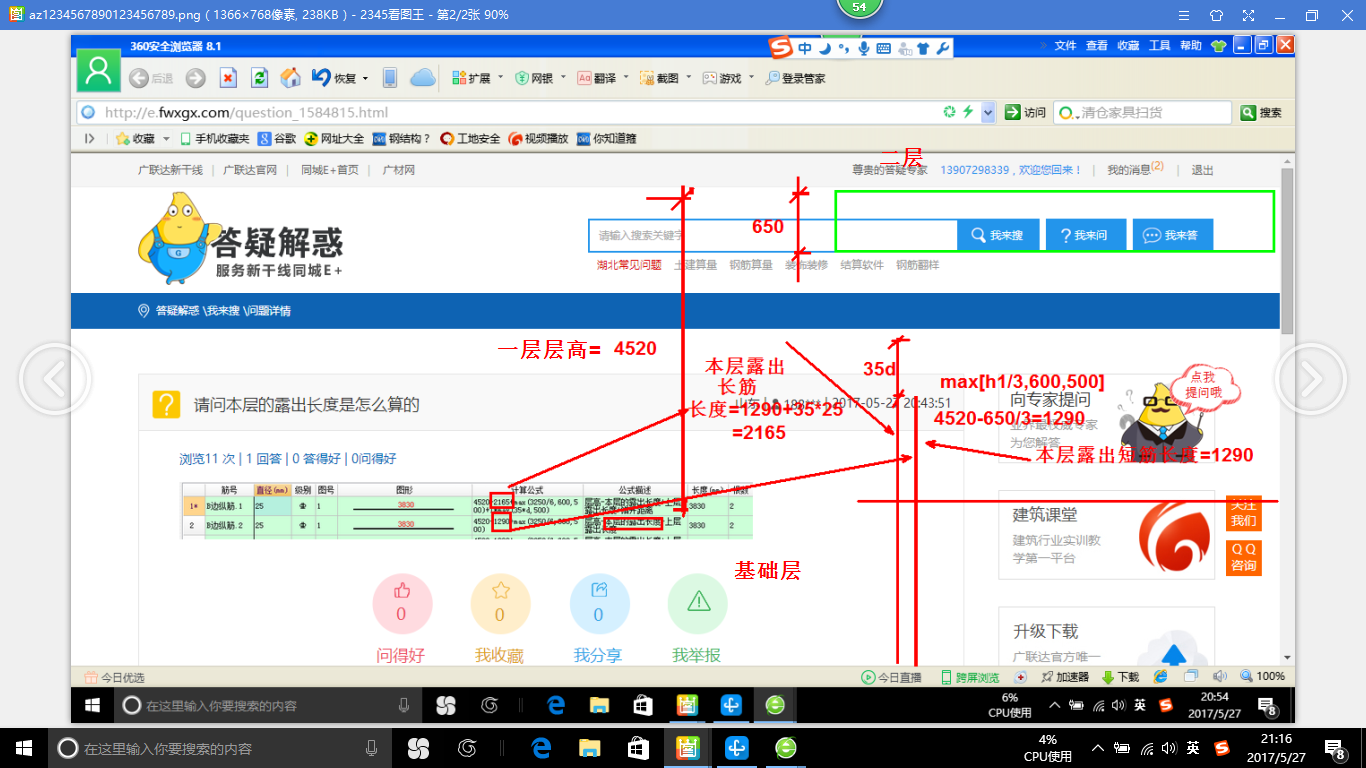
Task: Open the 扩展 extensions toolbar item
Action: [x=471, y=78]
